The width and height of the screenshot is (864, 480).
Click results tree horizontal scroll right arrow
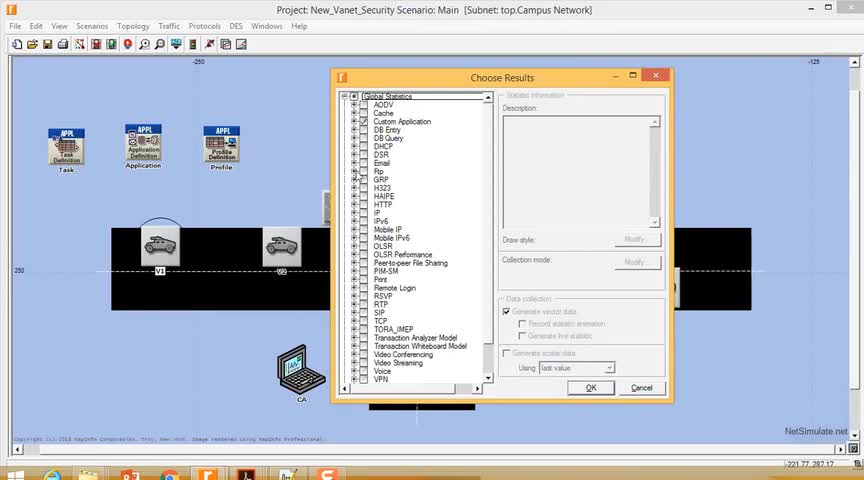[x=477, y=389]
